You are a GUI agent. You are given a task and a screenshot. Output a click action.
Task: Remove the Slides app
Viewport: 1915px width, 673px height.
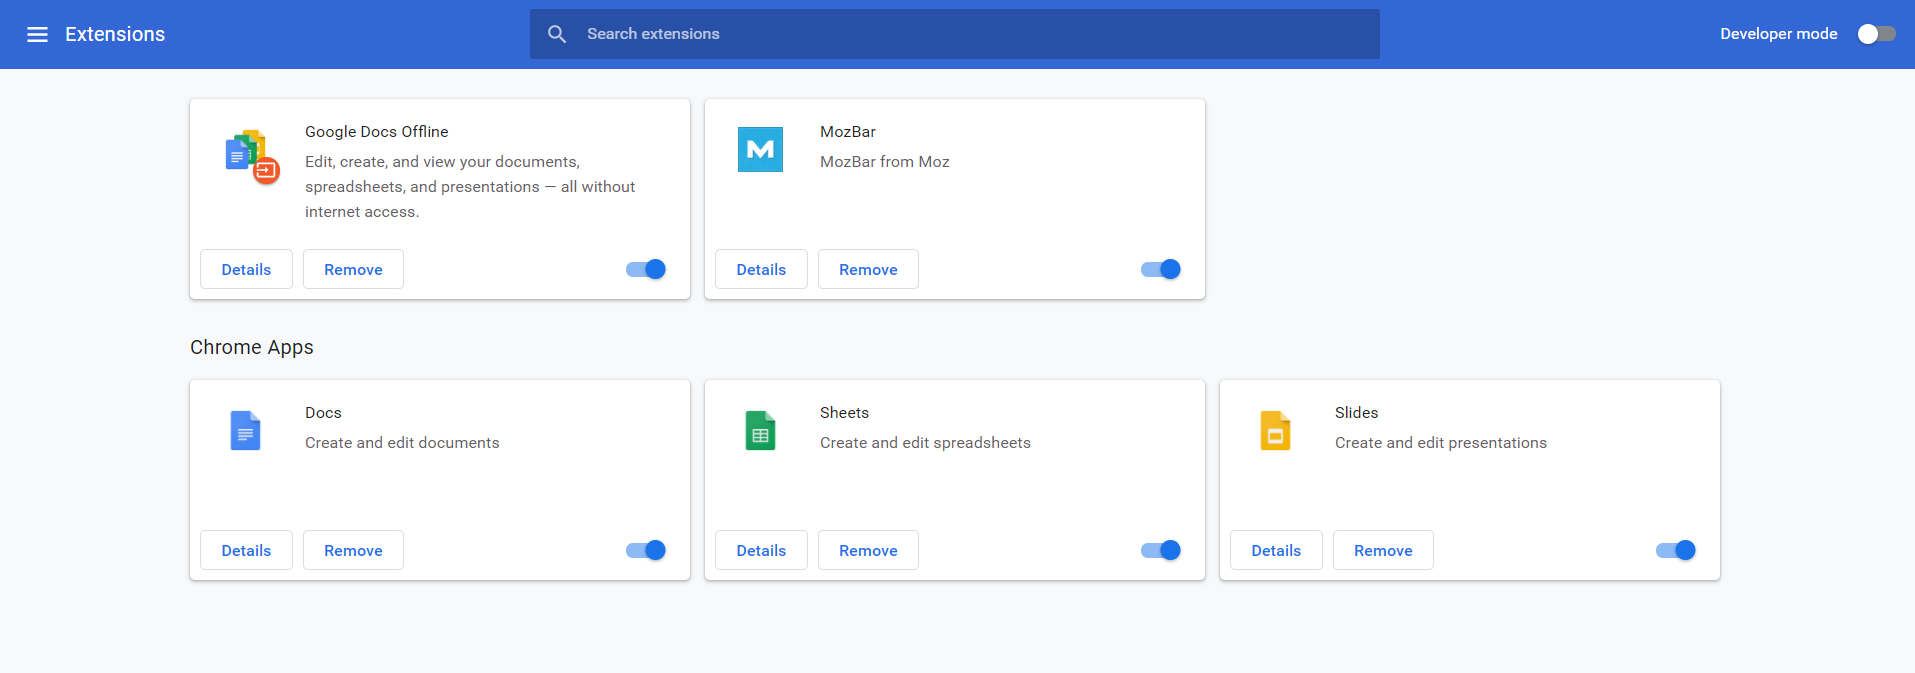(1383, 550)
